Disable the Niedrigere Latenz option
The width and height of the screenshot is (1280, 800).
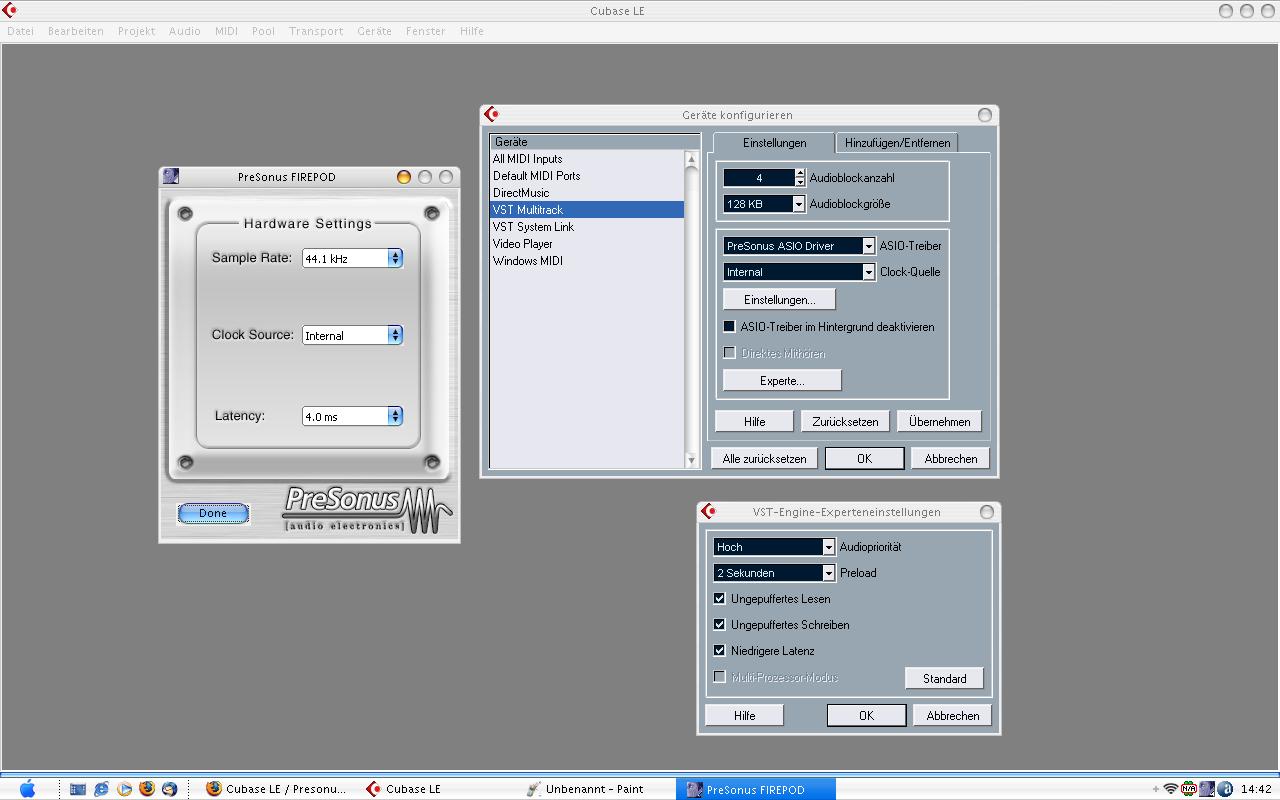tap(719, 650)
